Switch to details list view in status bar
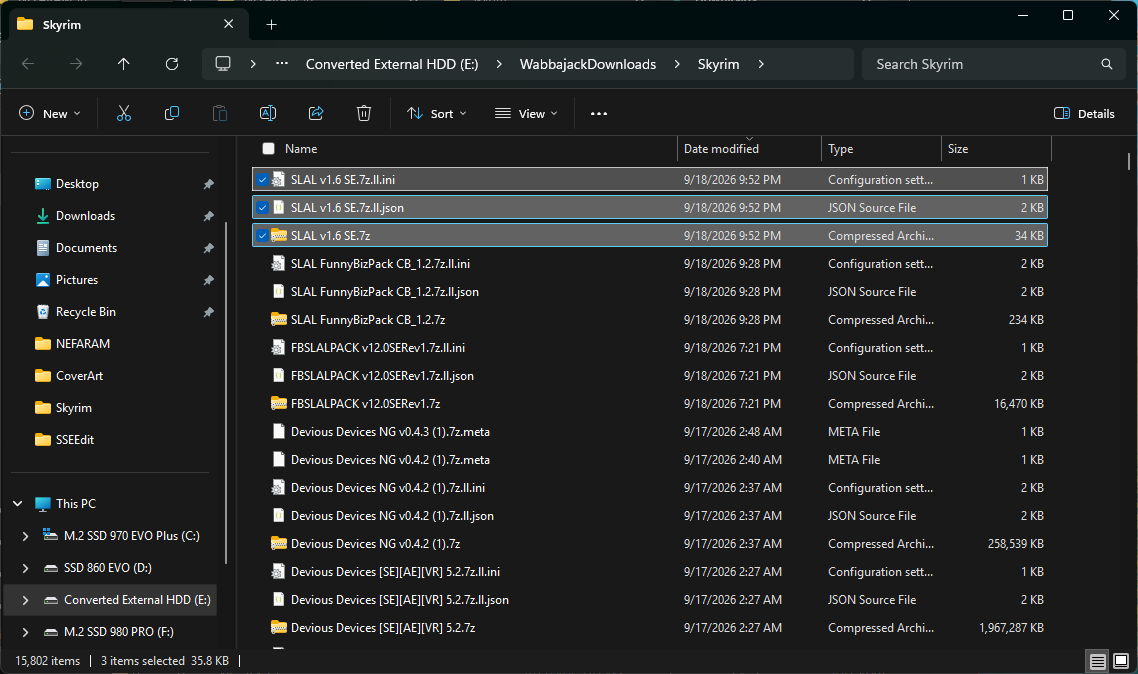 tap(1097, 662)
